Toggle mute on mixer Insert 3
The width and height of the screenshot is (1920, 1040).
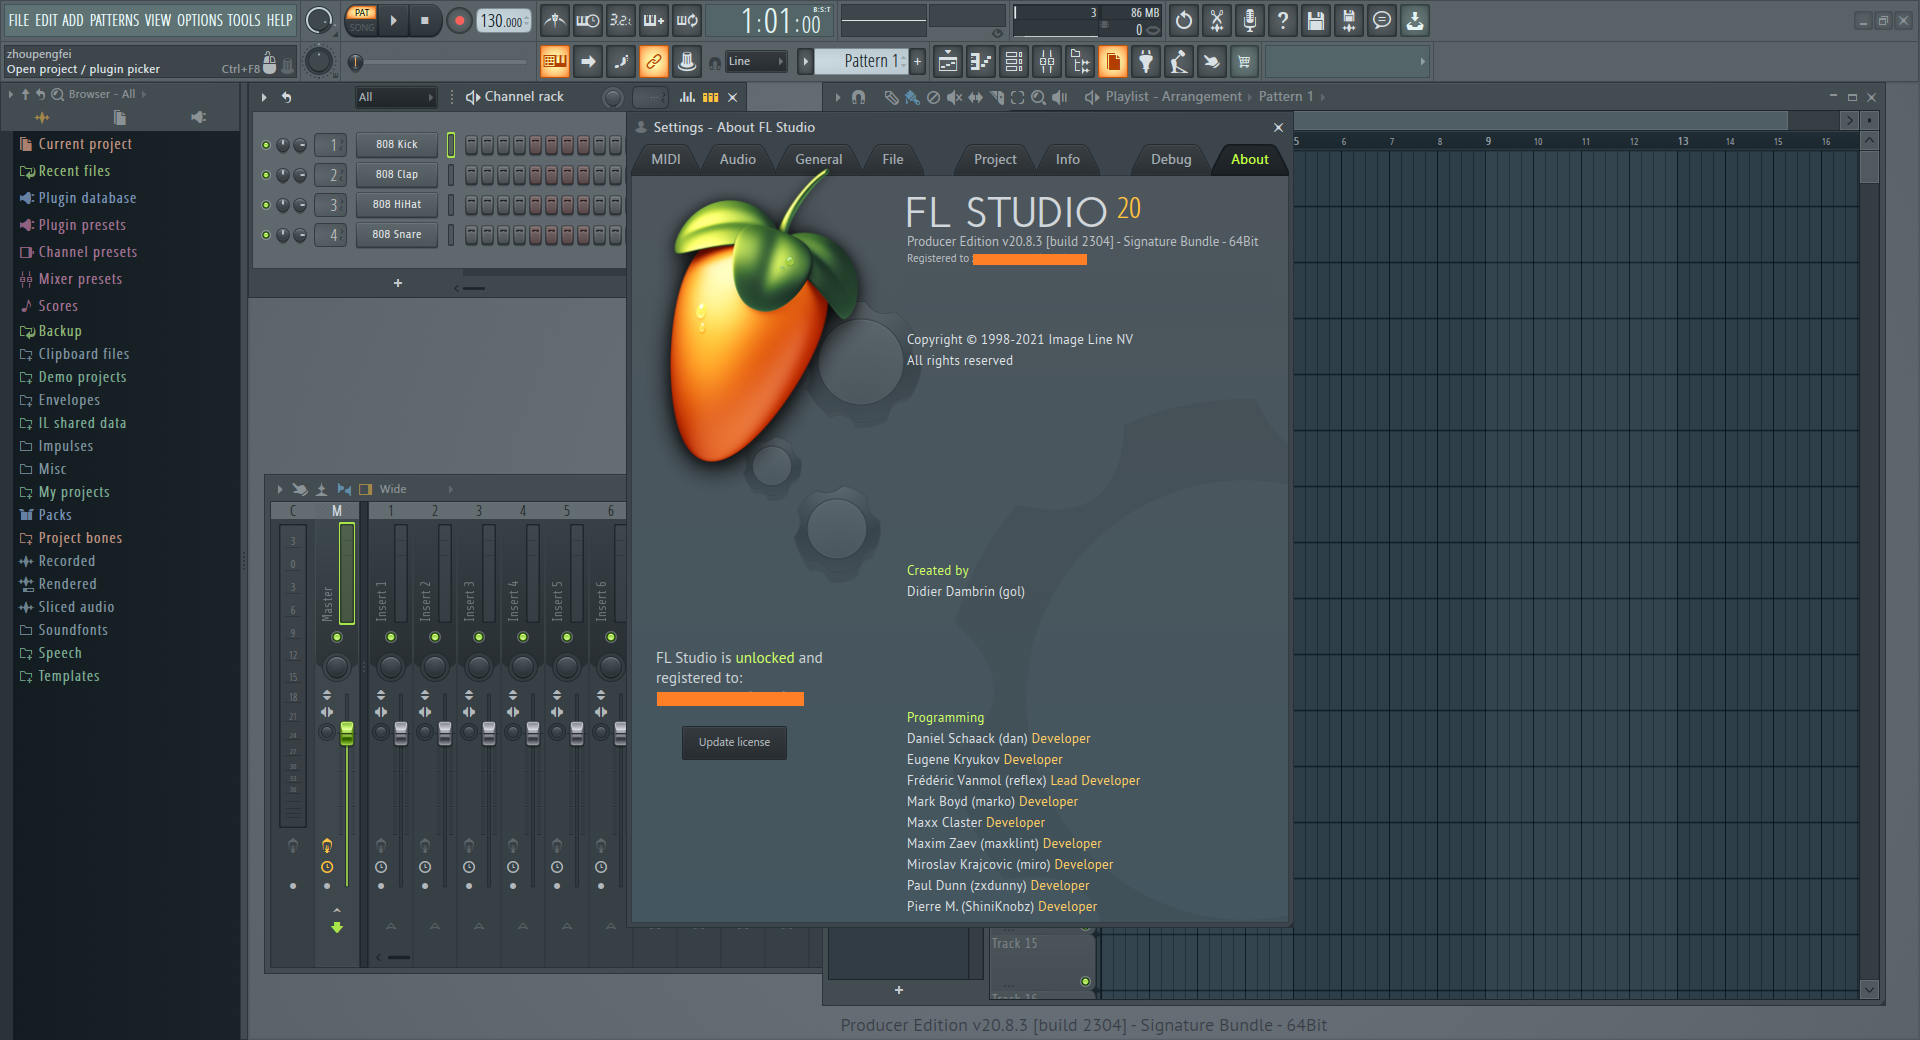point(479,637)
